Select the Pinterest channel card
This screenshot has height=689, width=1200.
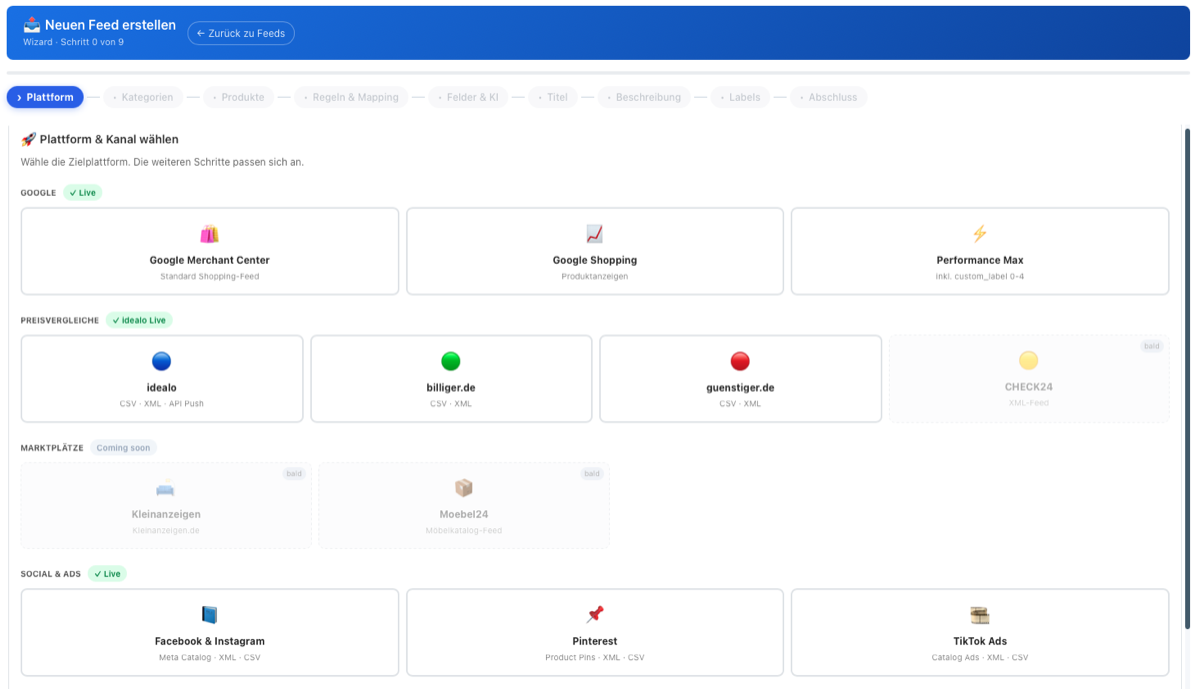(x=595, y=632)
